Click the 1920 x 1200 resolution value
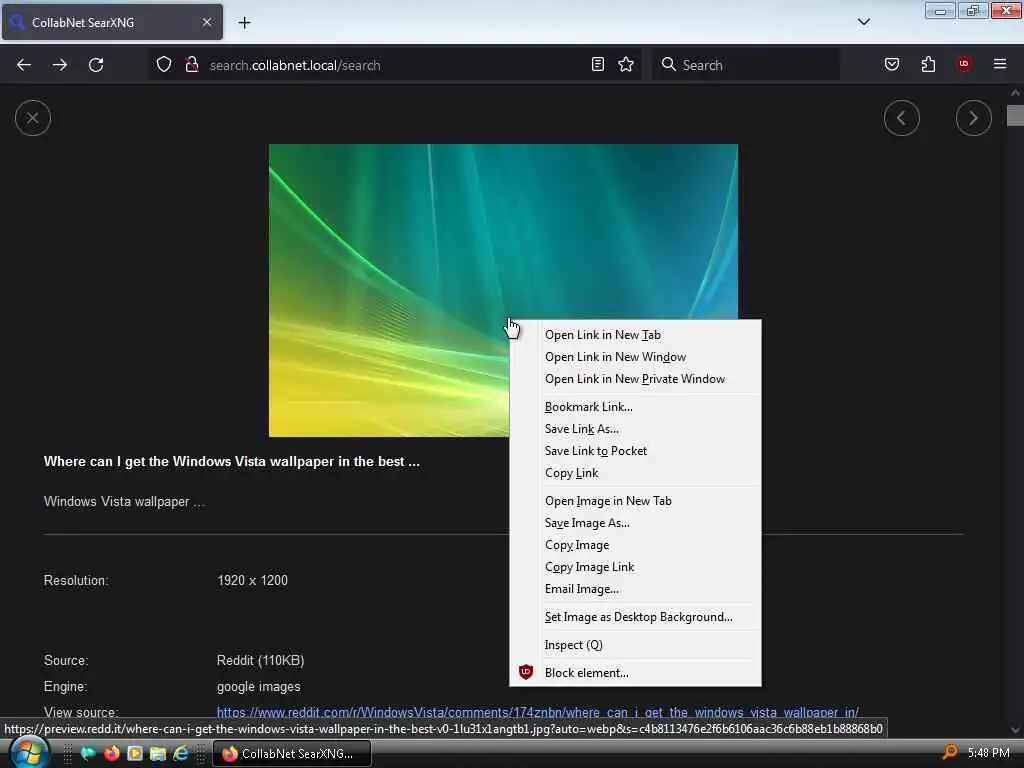 pyautogui.click(x=252, y=581)
